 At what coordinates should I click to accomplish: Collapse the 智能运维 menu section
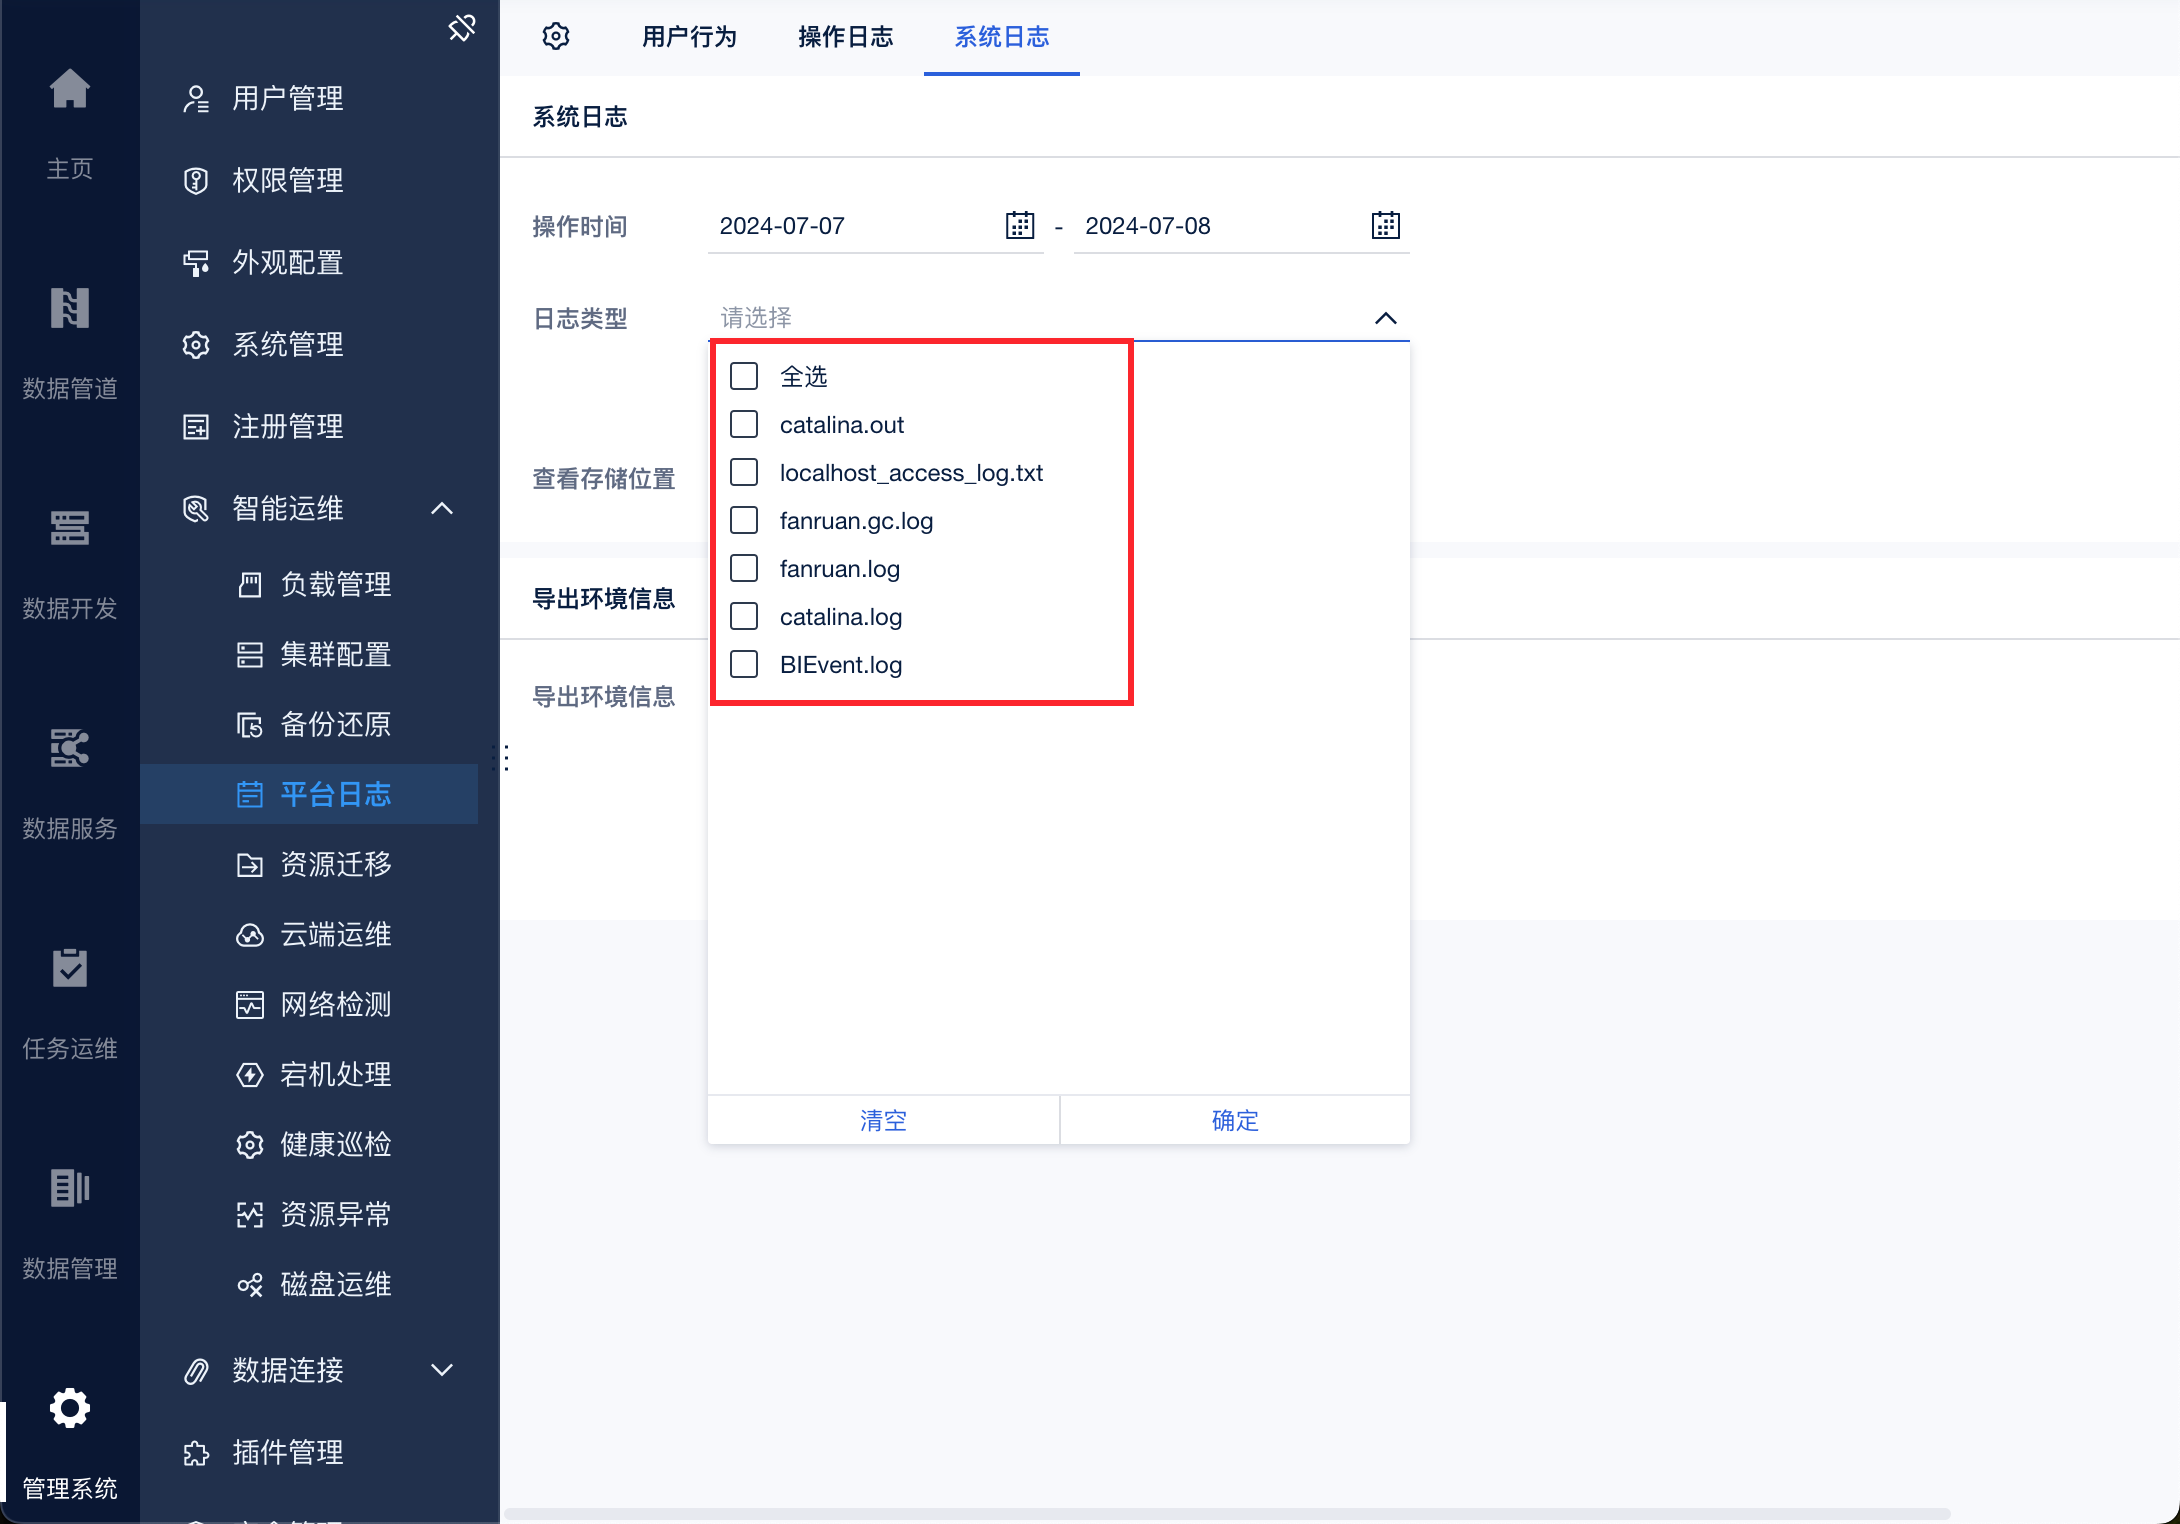click(x=441, y=508)
